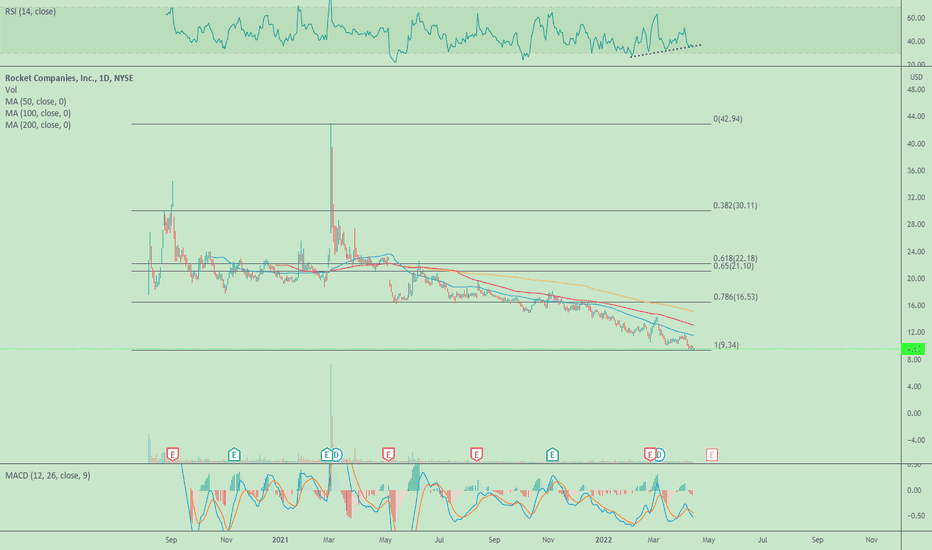Click the MA (200, close, 0) legend

38,125
